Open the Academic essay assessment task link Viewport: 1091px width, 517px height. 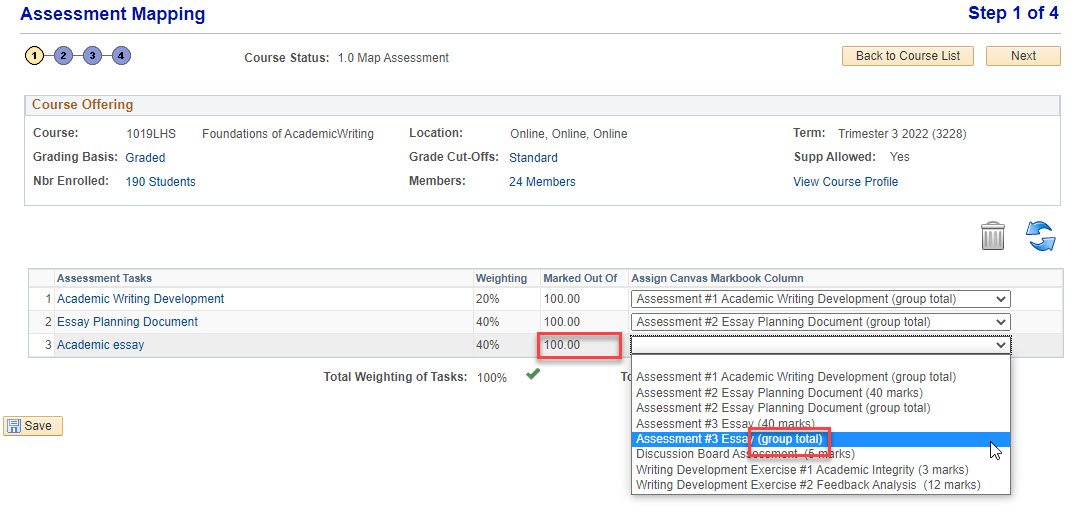100,345
